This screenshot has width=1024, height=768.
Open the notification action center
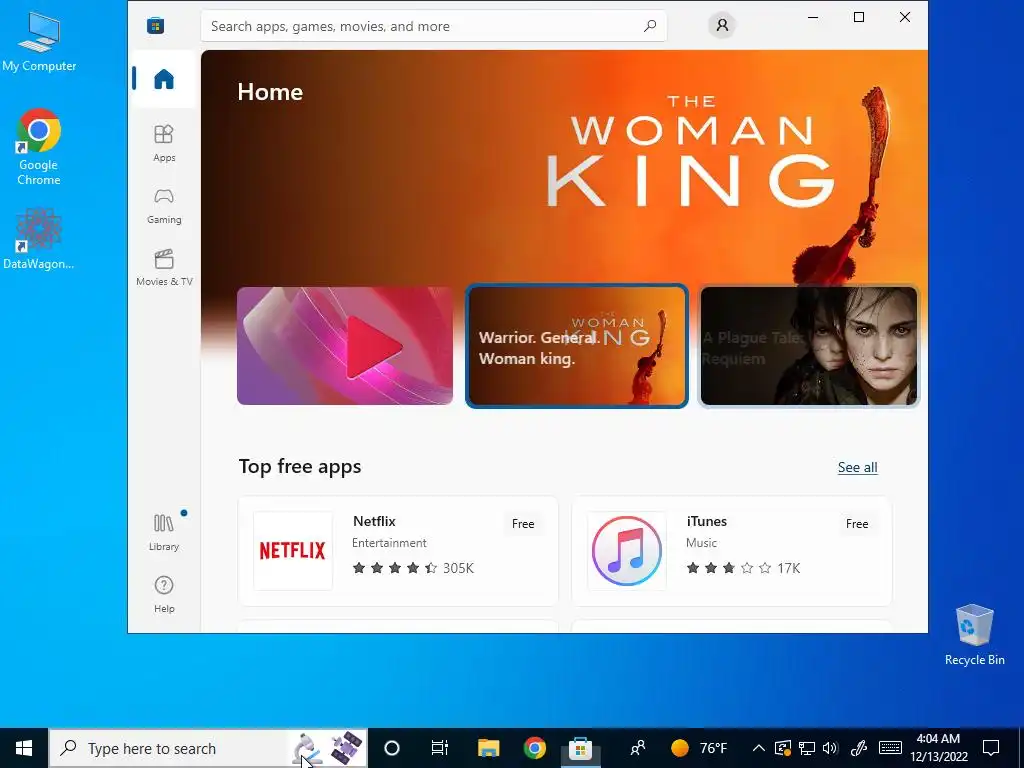pyautogui.click(x=991, y=748)
